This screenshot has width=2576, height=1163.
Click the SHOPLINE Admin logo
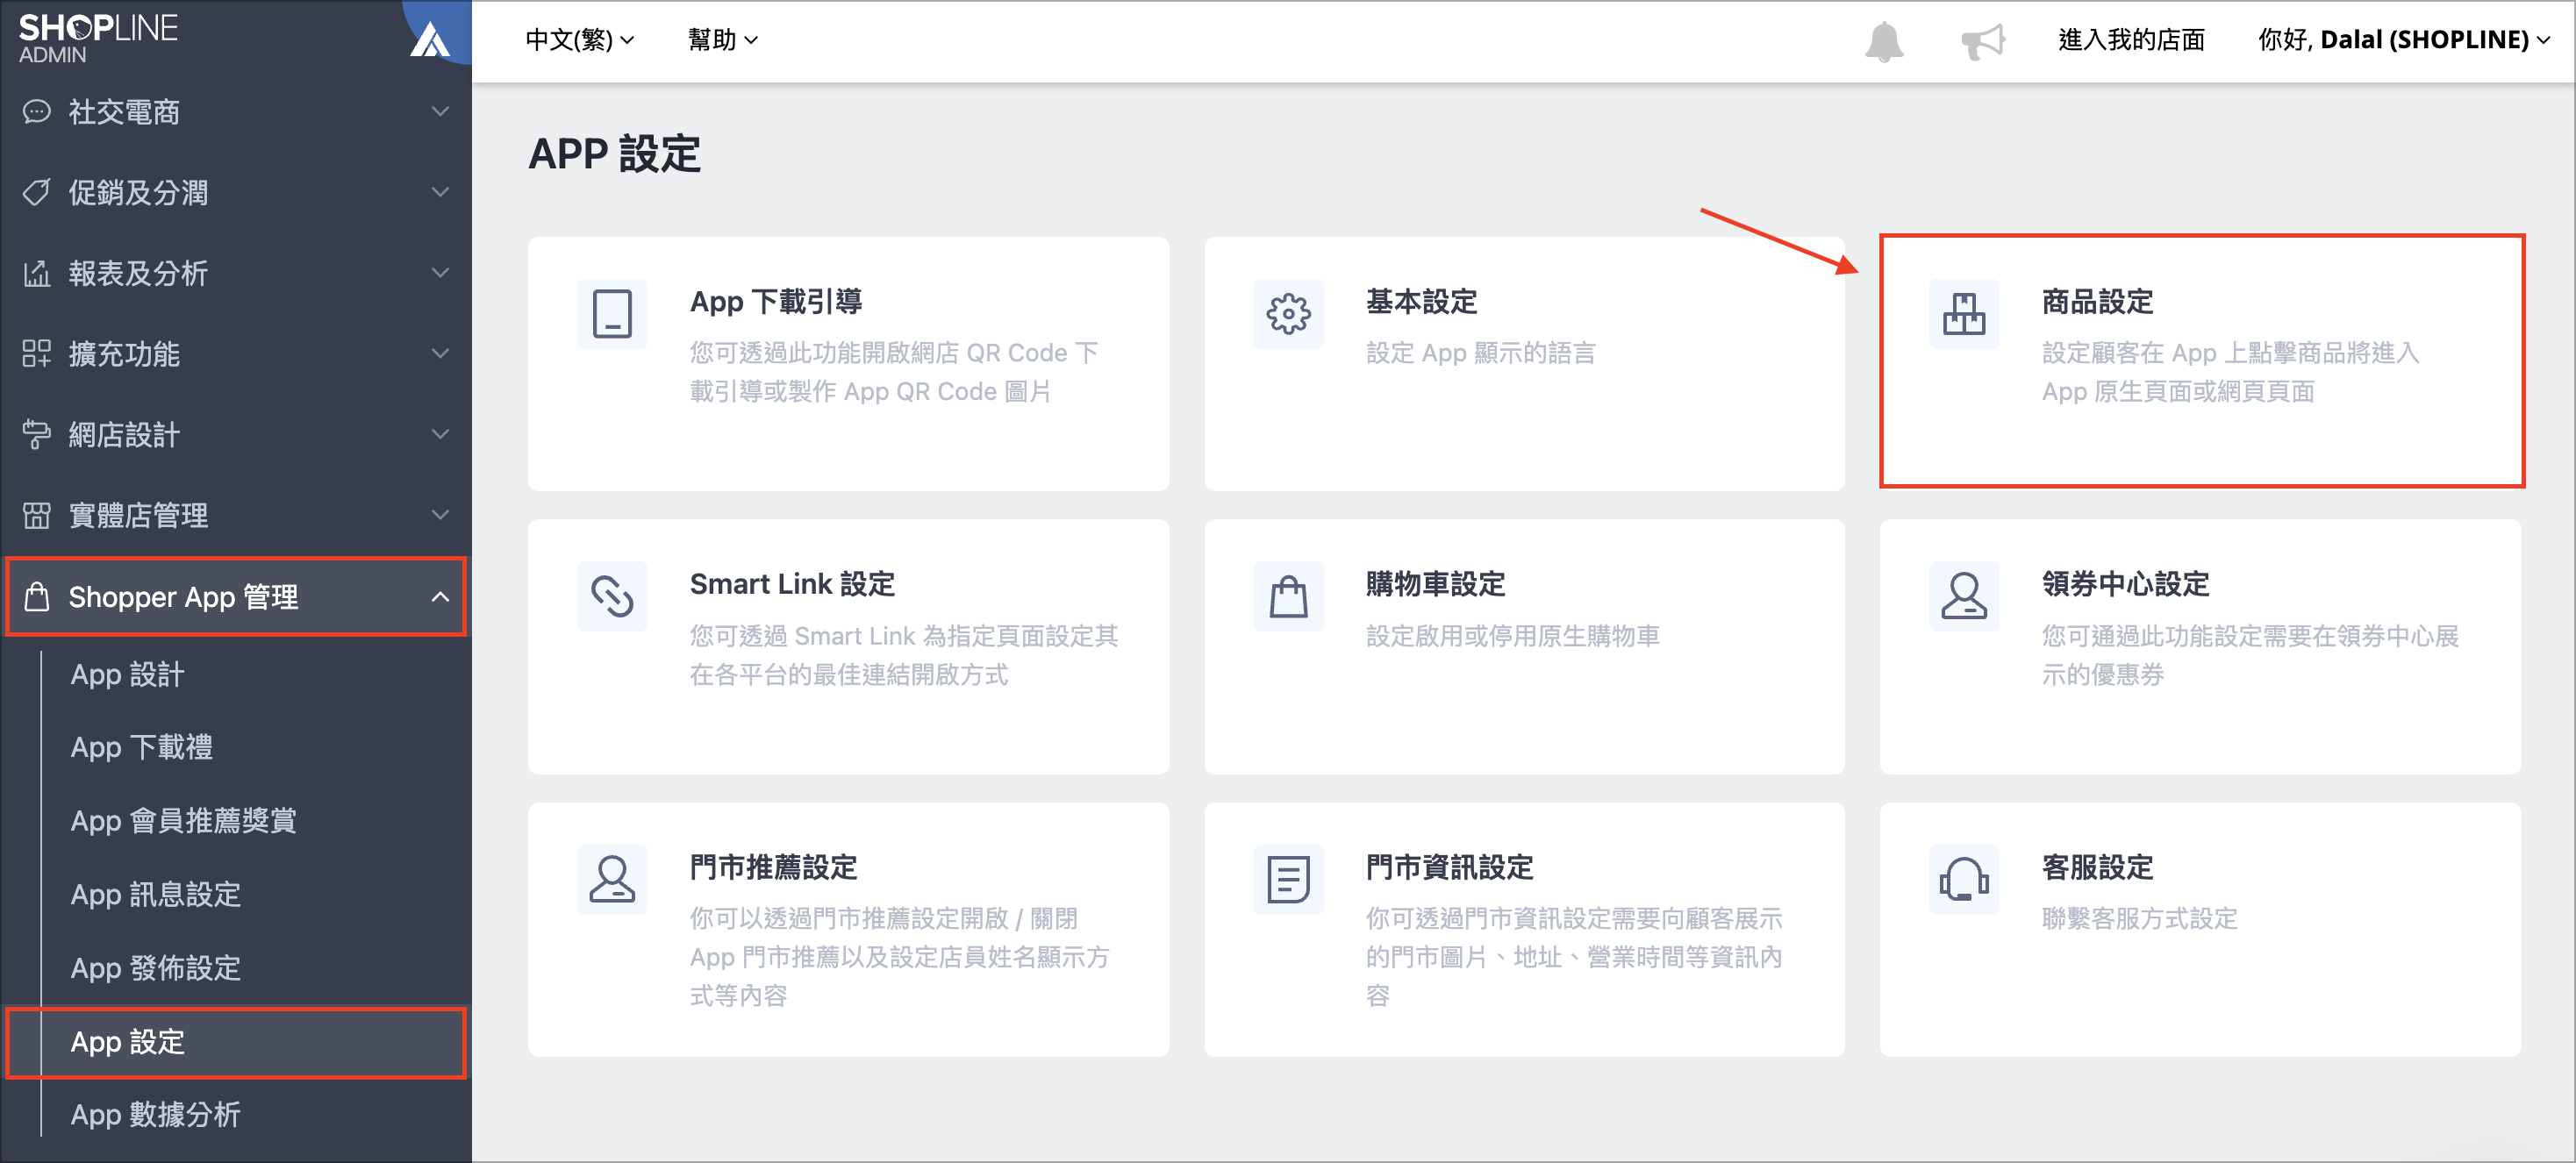click(x=98, y=38)
